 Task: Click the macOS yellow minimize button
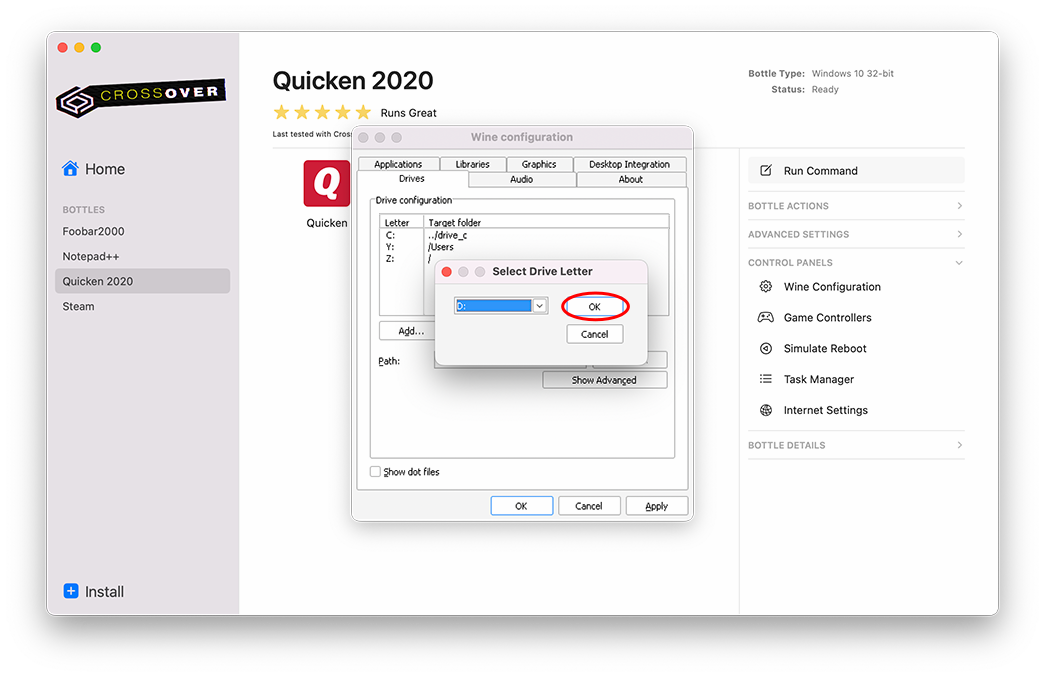click(79, 47)
